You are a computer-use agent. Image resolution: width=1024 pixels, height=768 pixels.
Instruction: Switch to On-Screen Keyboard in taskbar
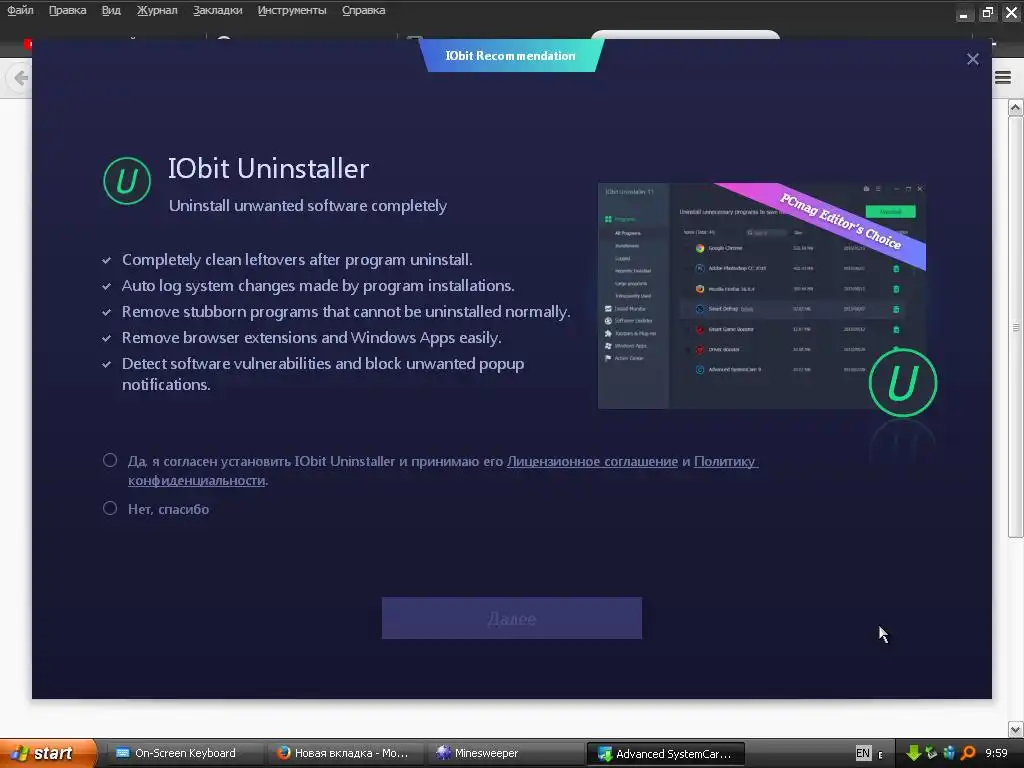tap(185, 753)
